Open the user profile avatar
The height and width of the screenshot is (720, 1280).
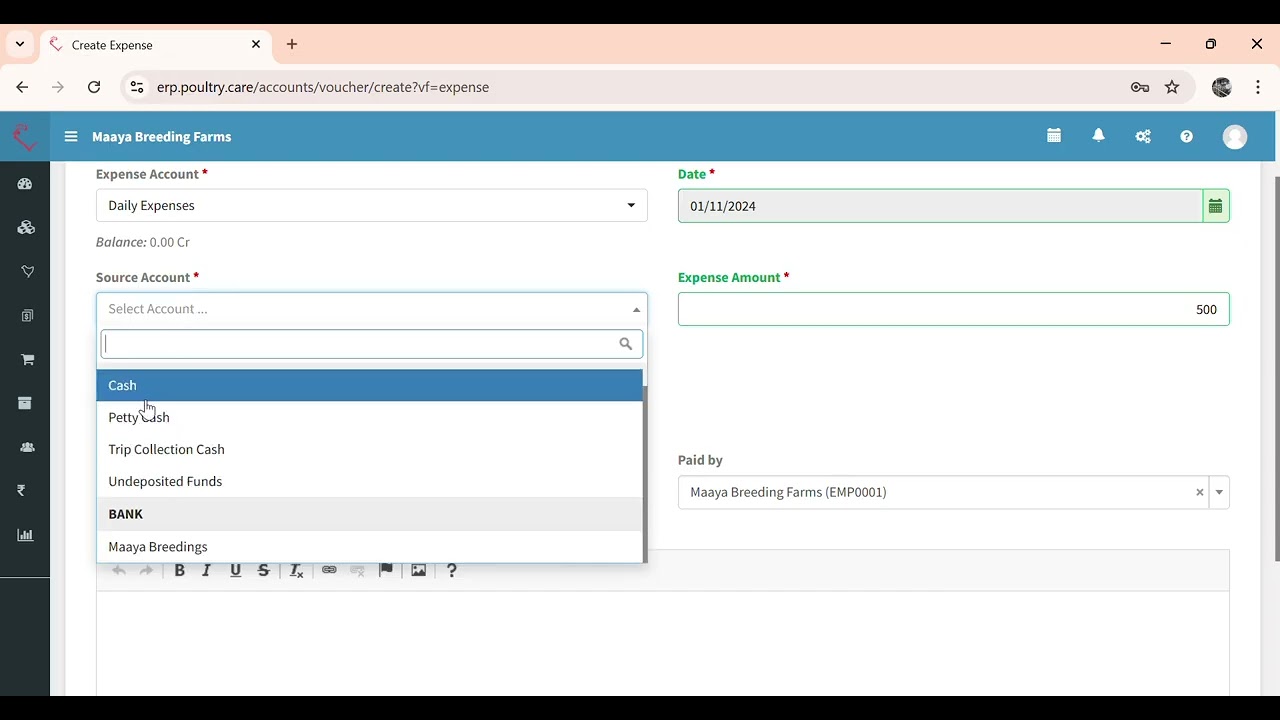coord(1235,137)
